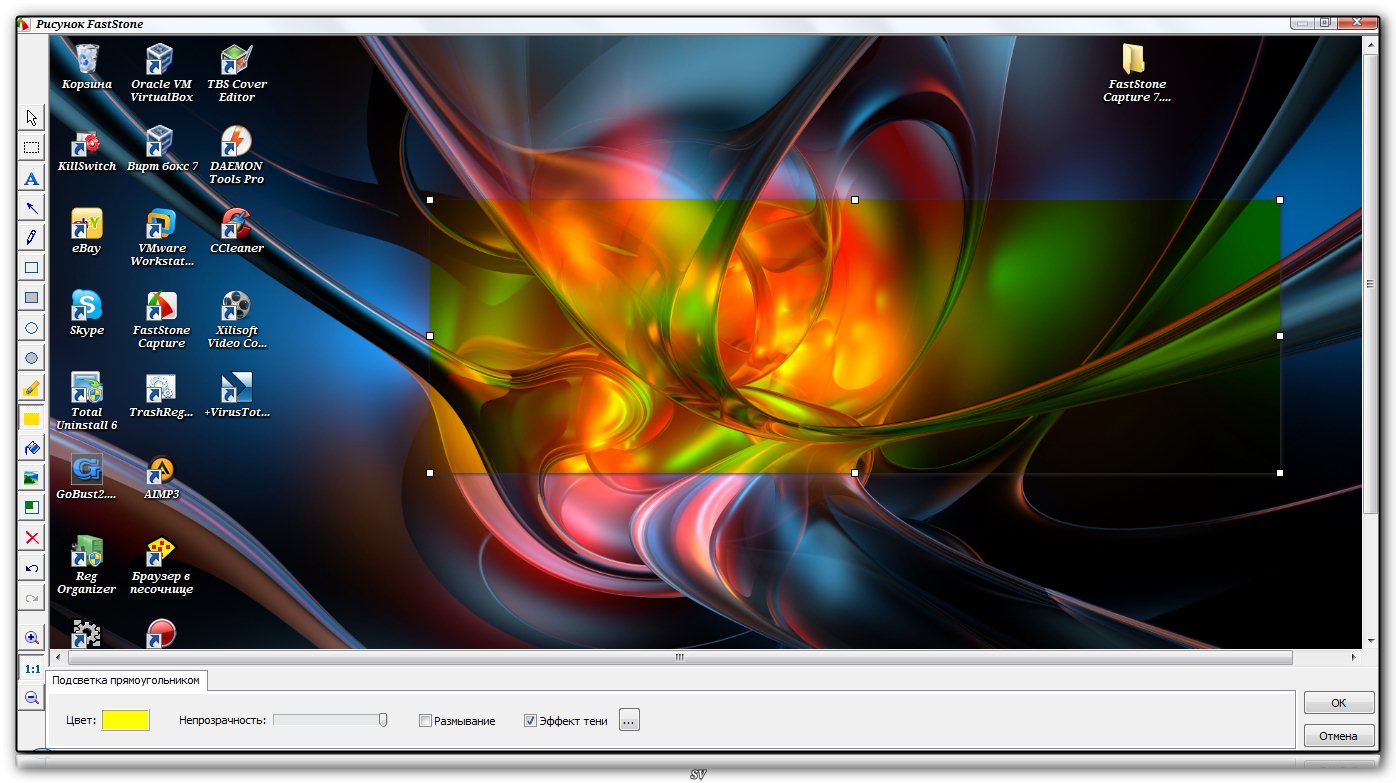Activate the yellow highlighter marker tool

pos(32,388)
